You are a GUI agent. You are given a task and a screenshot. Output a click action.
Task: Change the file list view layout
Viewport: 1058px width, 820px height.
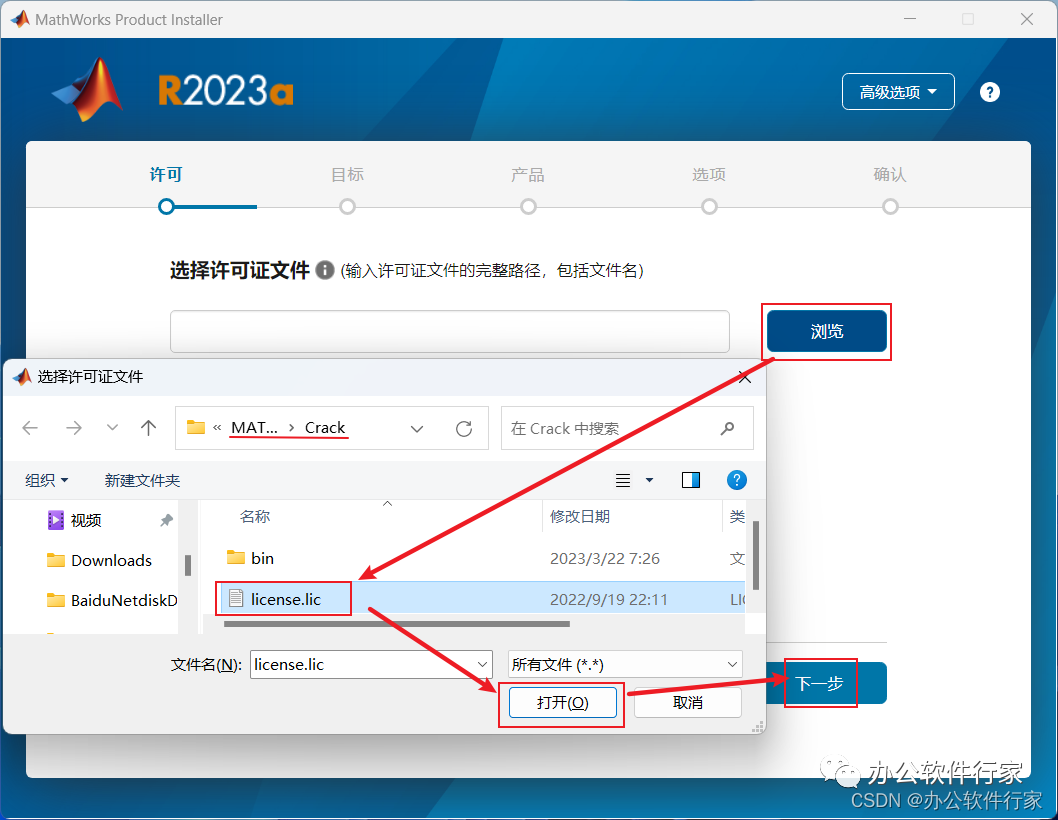(623, 480)
